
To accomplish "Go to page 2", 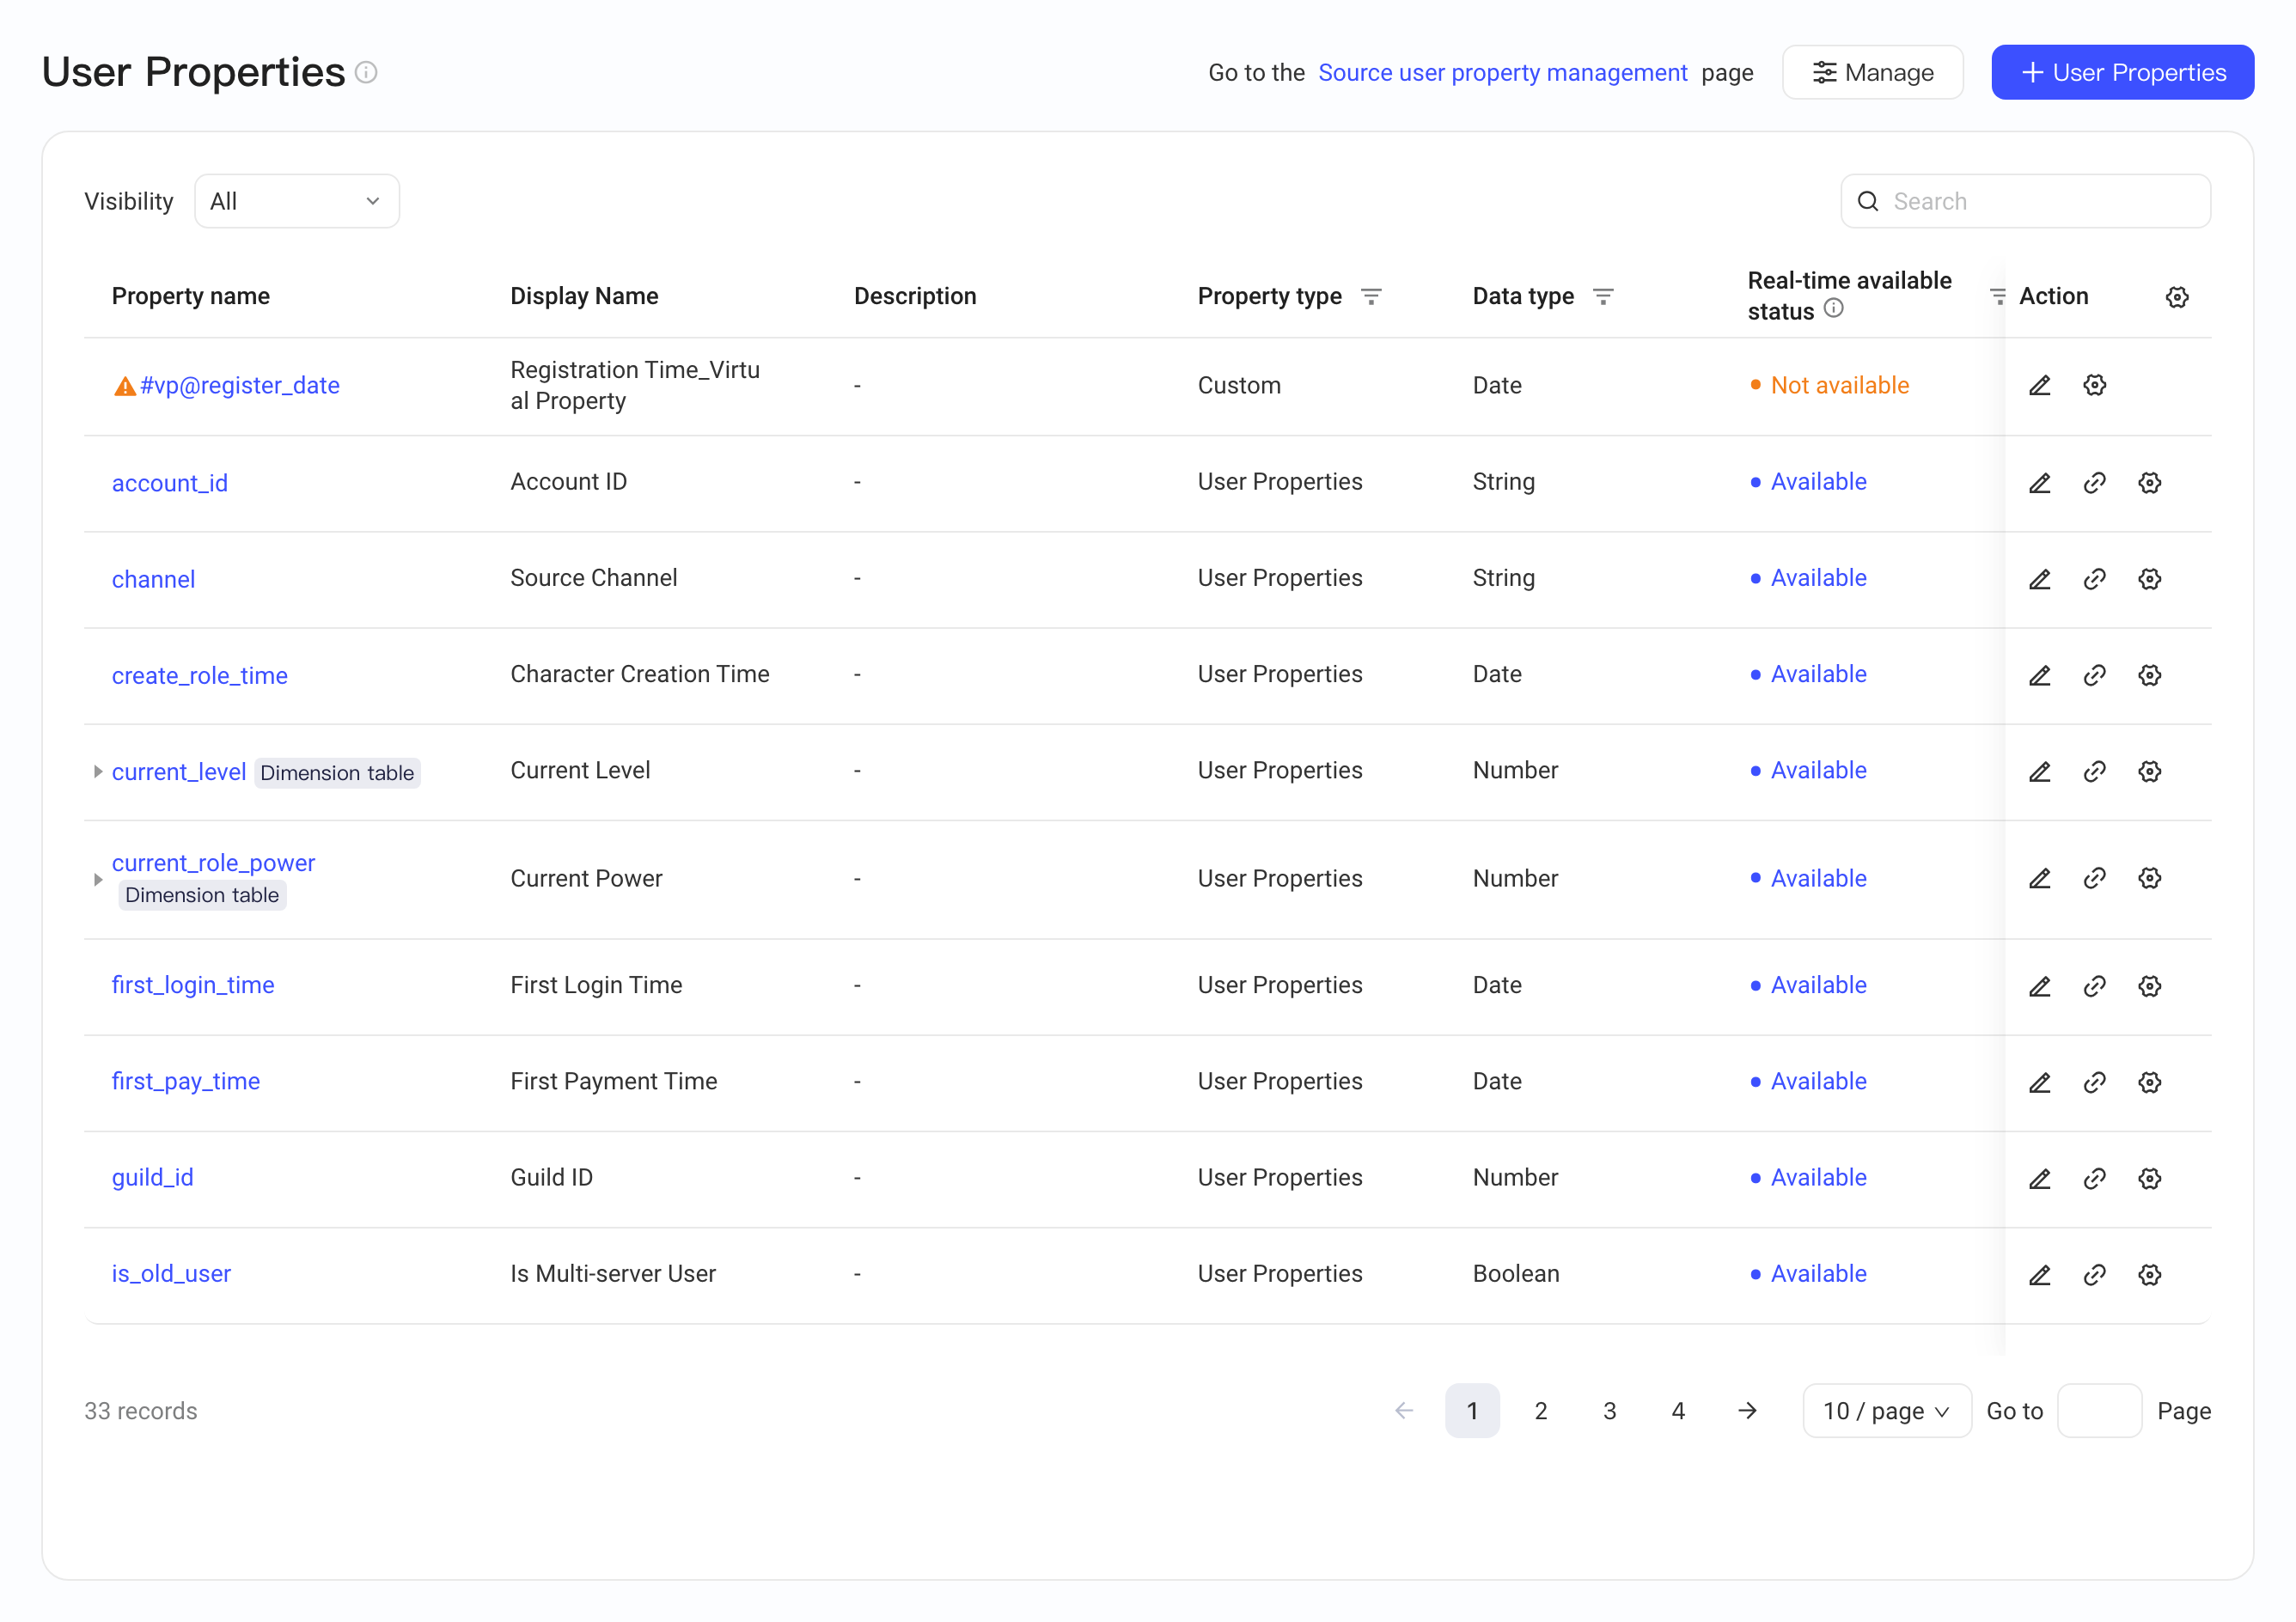I will tap(1541, 1410).
